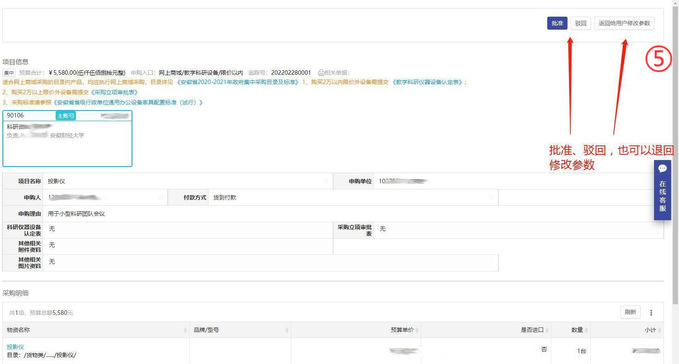Click the 驳回 reject button
The width and height of the screenshot is (679, 364).
pos(581,23)
